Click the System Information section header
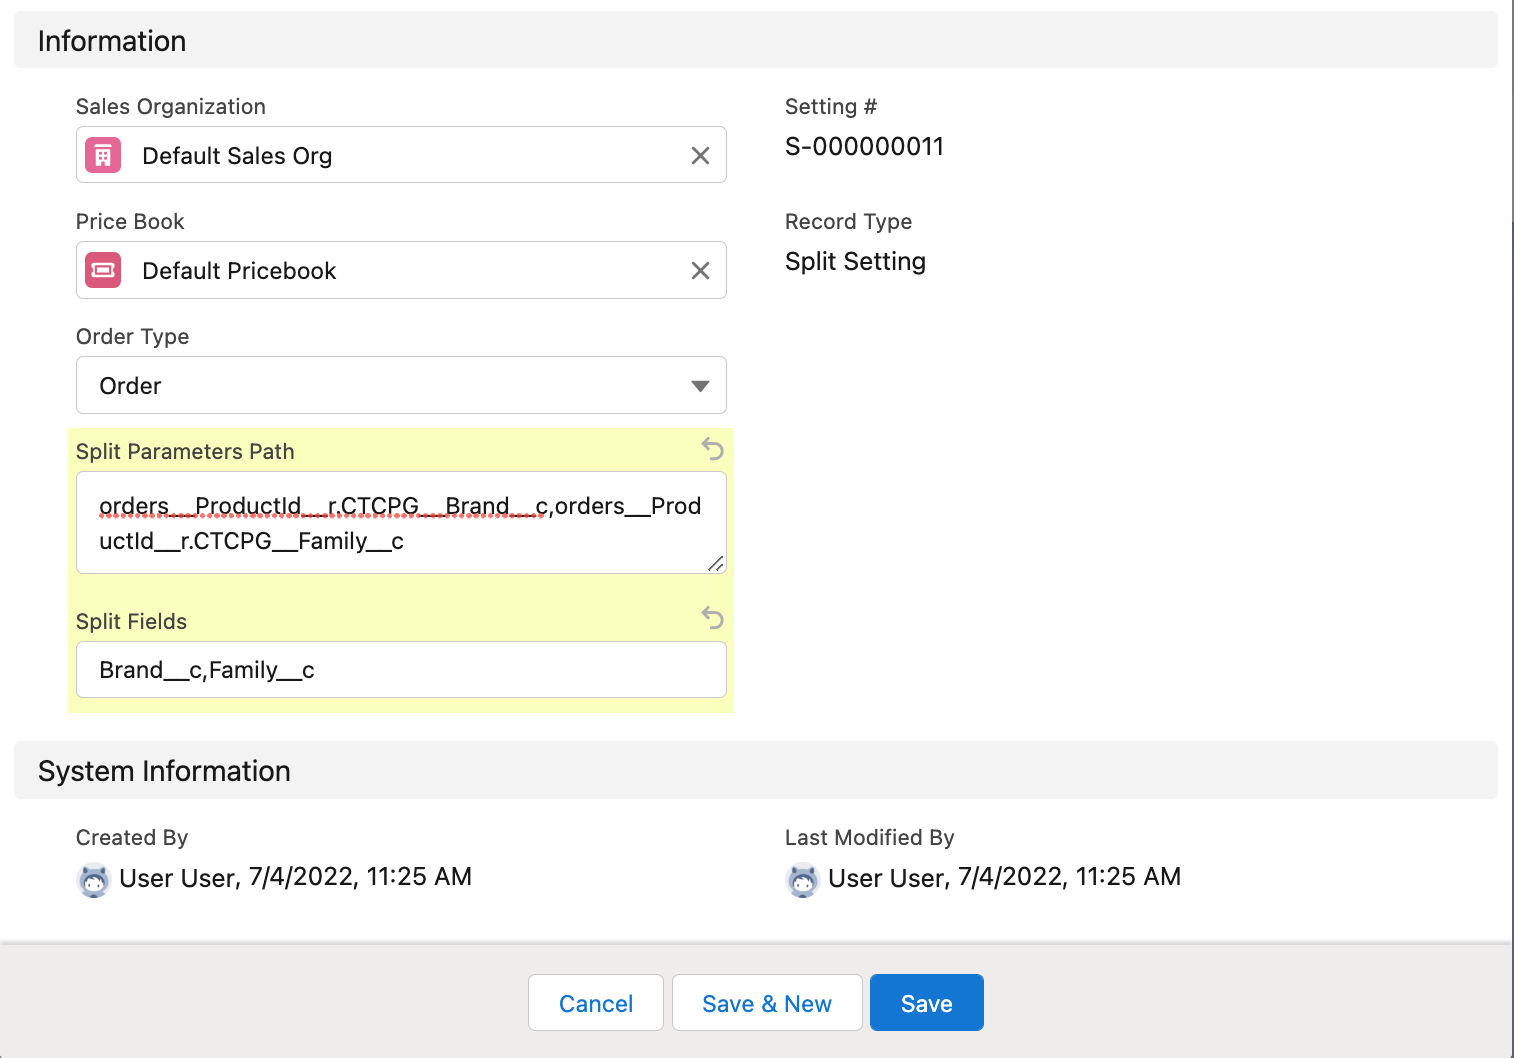The image size is (1514, 1058). 163,771
